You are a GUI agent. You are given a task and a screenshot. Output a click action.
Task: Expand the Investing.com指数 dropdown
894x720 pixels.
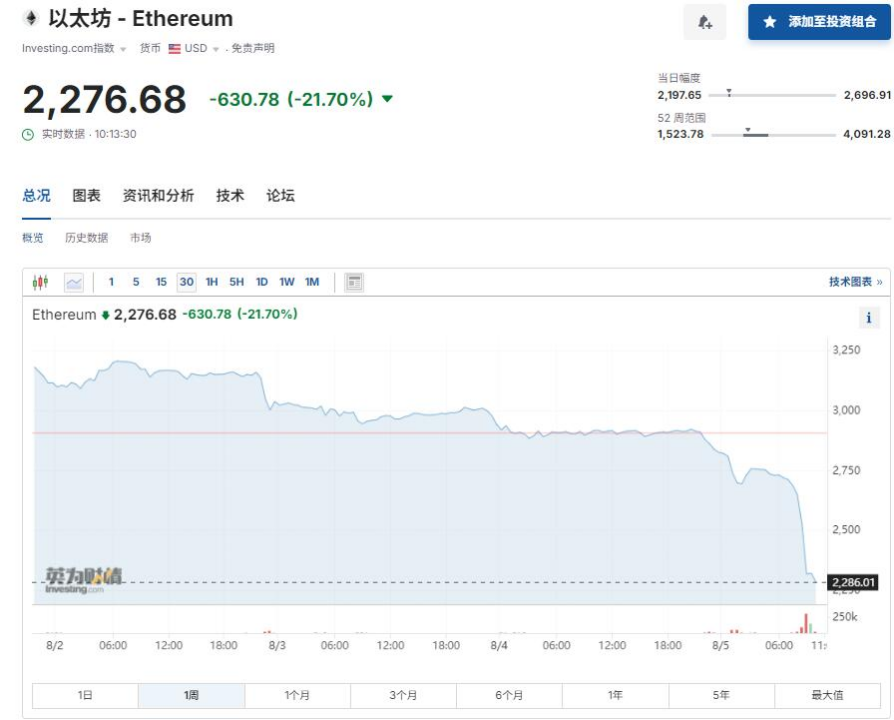[123, 49]
